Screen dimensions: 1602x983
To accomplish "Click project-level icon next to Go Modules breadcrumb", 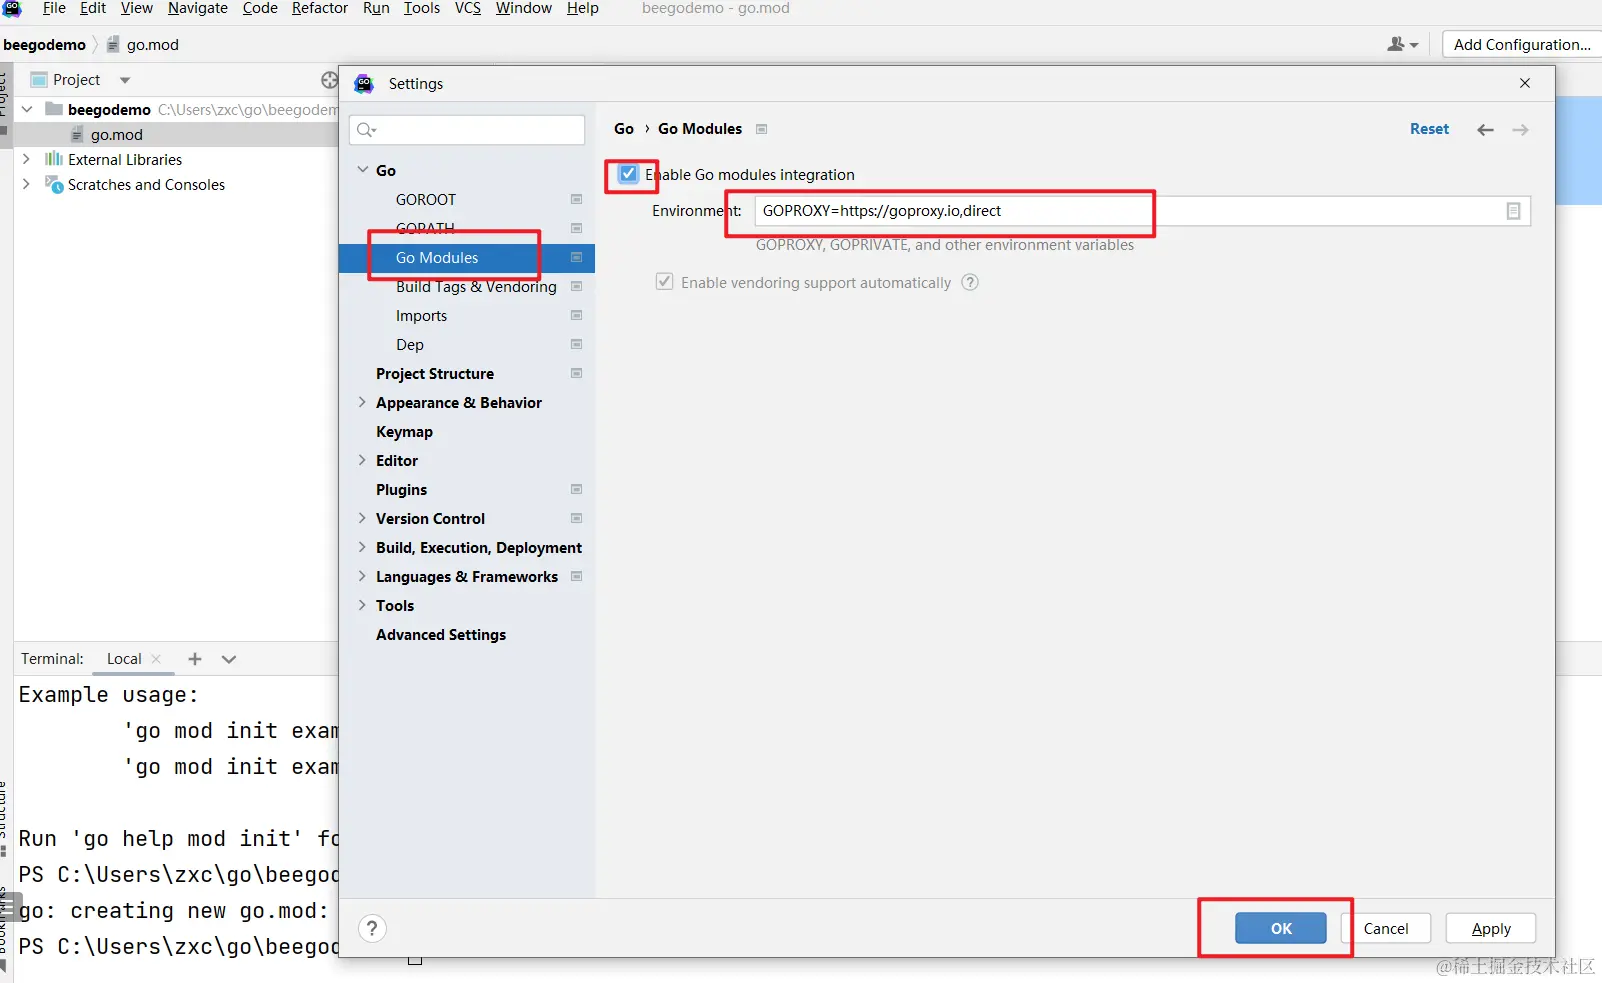I will click(x=762, y=129).
